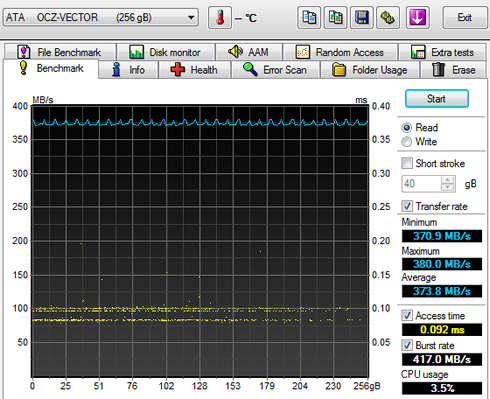Increase the short stroke gB stepper

click(x=447, y=180)
